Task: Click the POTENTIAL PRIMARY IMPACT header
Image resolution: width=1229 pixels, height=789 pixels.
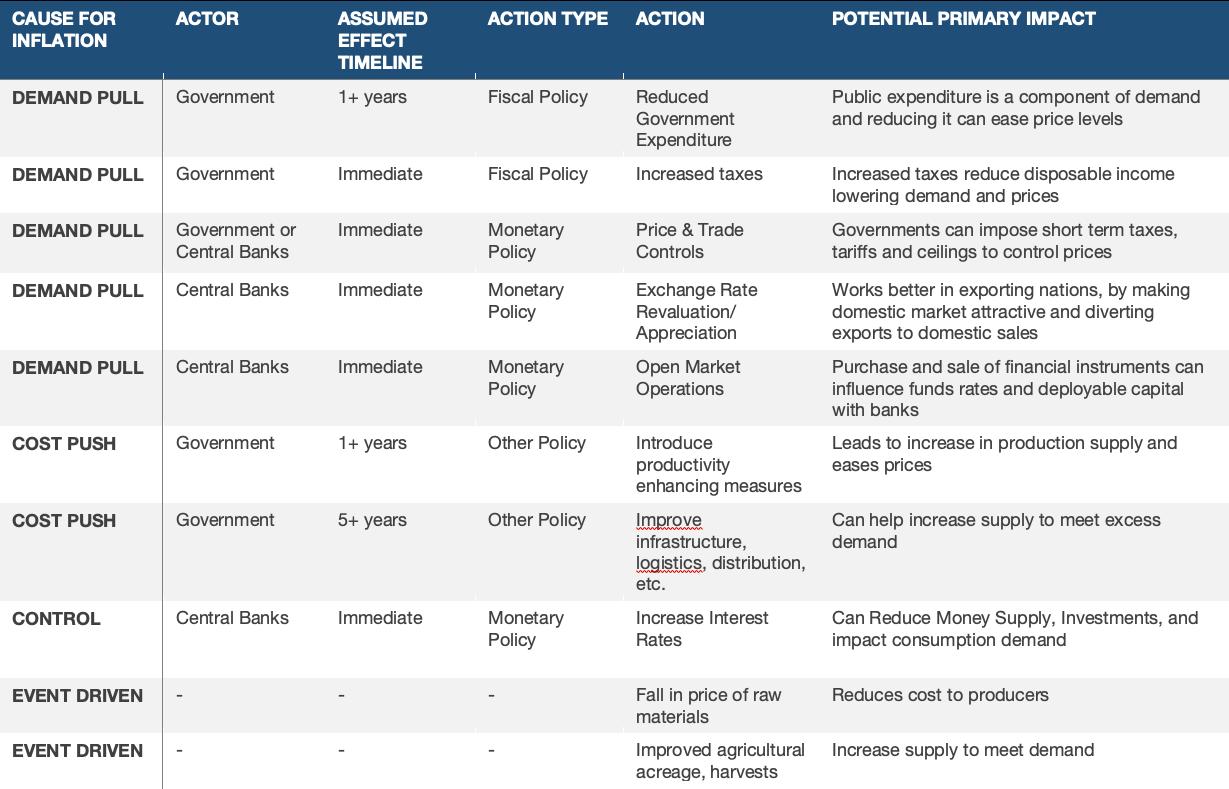Action: click(963, 19)
